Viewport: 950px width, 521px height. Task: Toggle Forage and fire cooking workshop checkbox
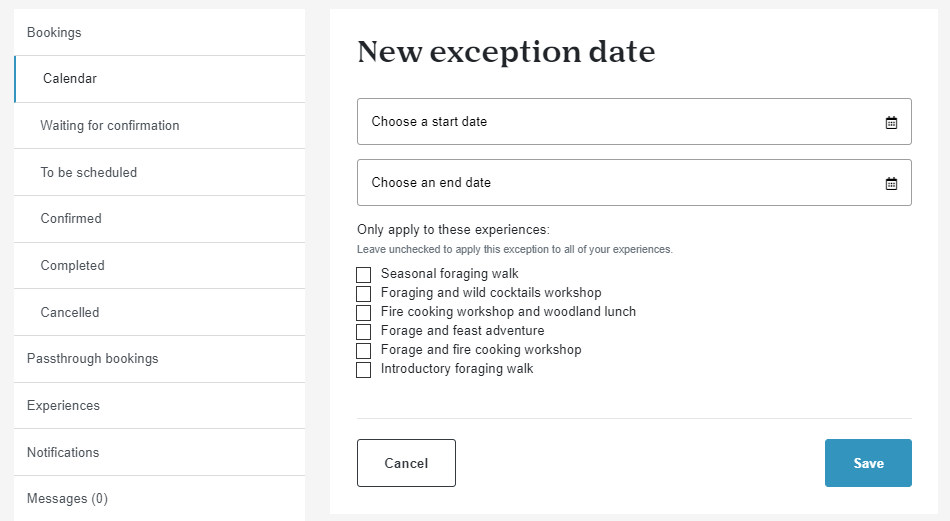point(364,351)
